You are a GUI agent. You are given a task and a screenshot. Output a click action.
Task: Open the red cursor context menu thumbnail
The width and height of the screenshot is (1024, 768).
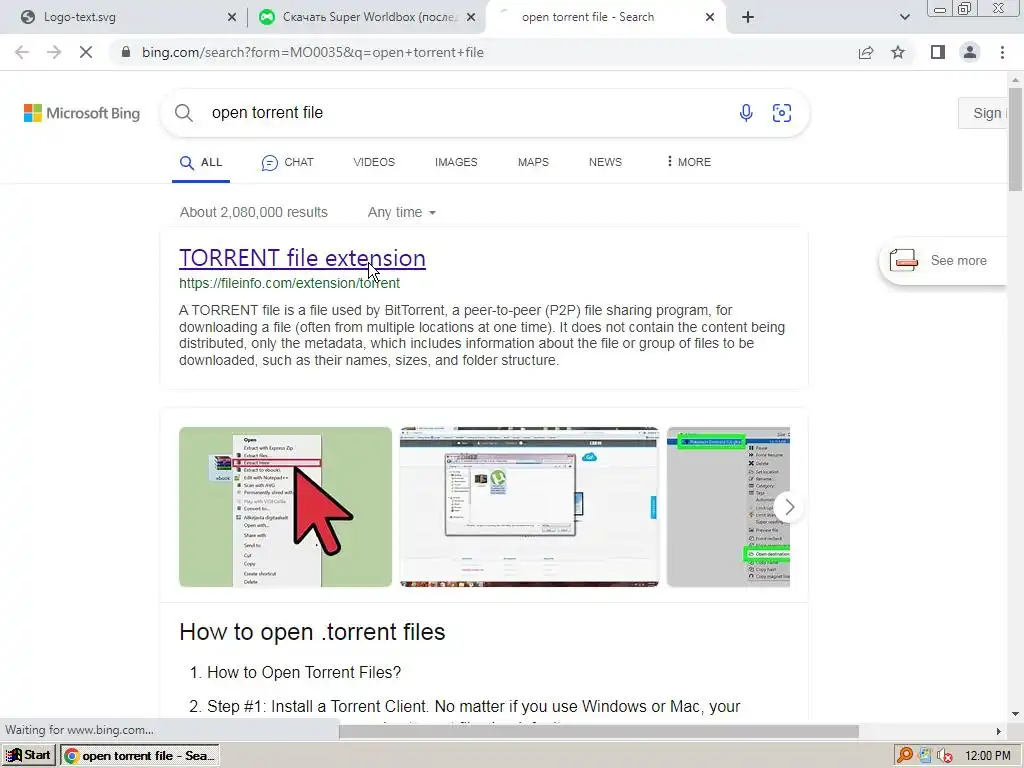285,507
